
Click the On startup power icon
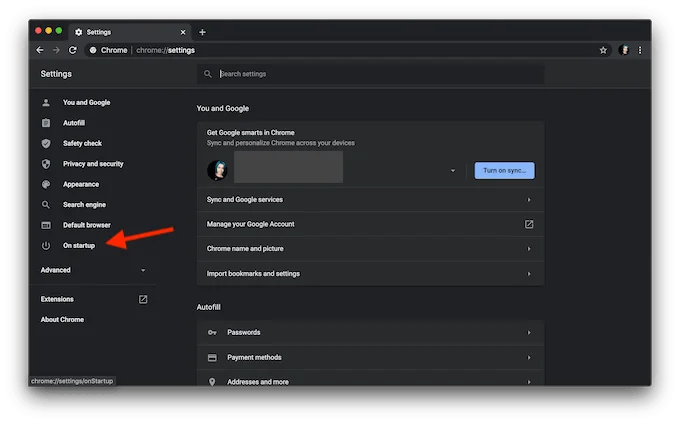pyautogui.click(x=46, y=246)
